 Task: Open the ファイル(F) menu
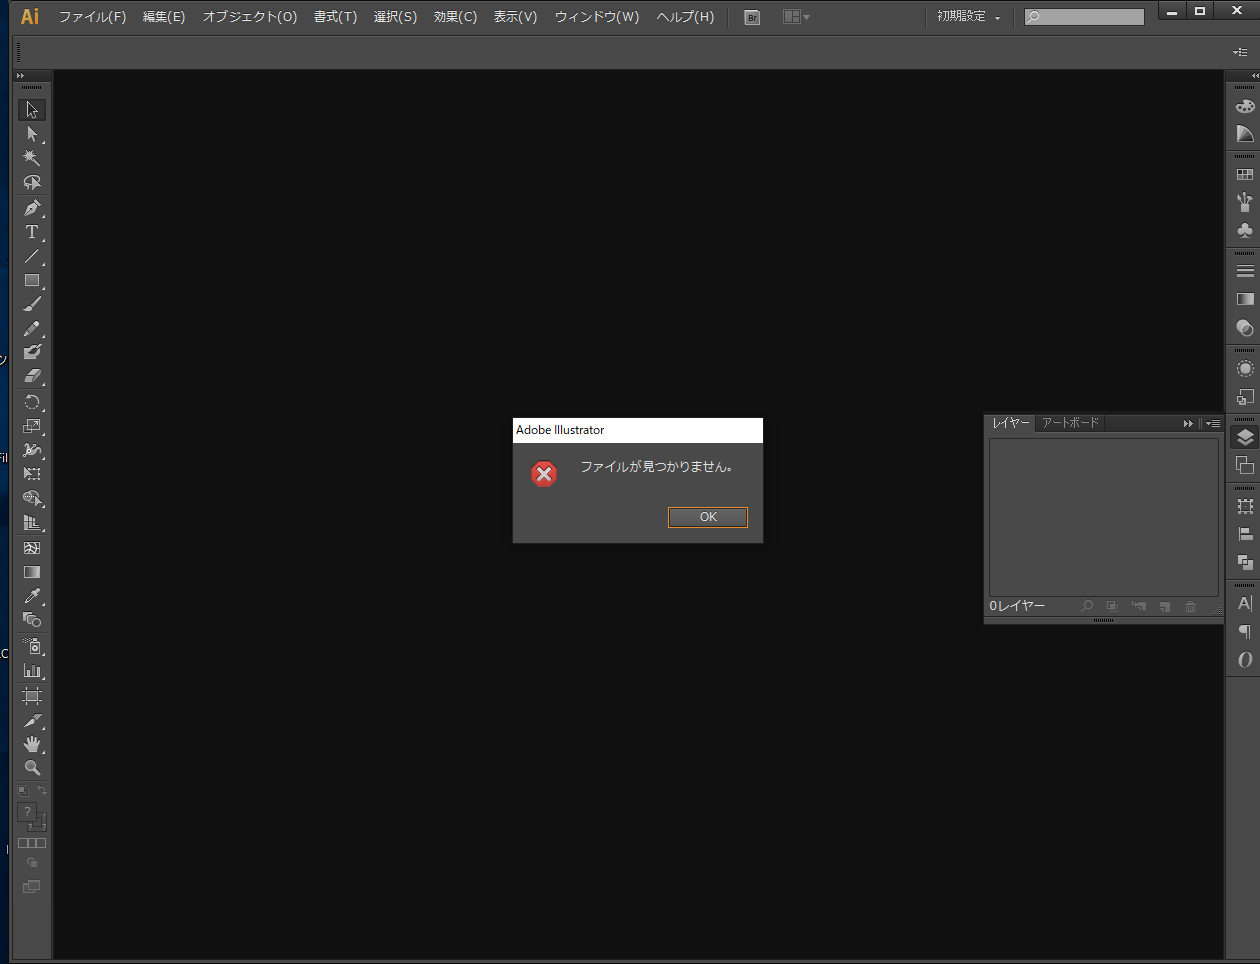pos(92,17)
